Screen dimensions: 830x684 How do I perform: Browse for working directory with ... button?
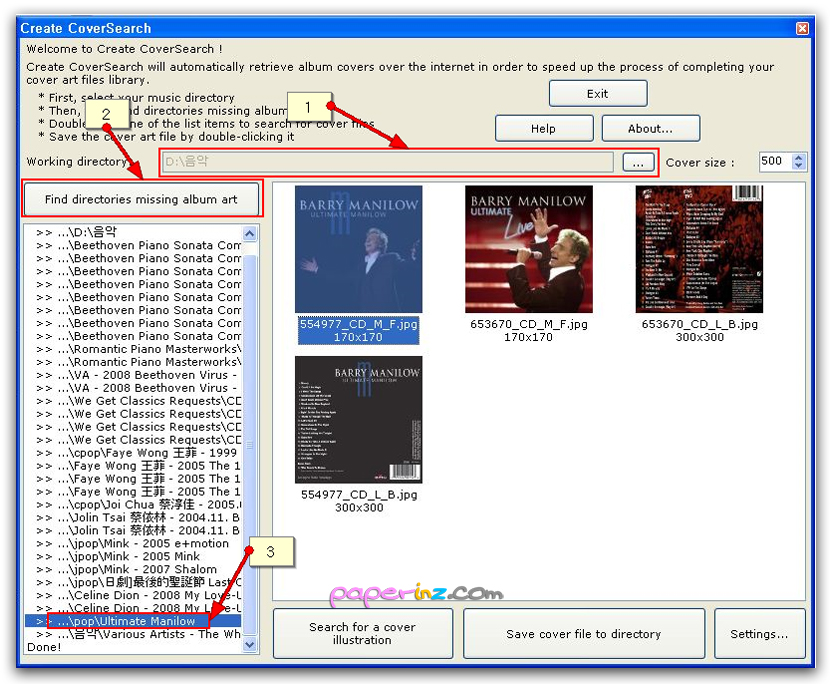[x=638, y=163]
